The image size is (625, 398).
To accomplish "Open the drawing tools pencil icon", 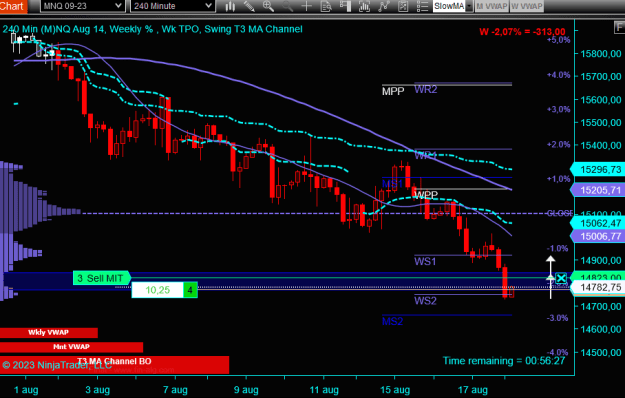I will 249,6.
